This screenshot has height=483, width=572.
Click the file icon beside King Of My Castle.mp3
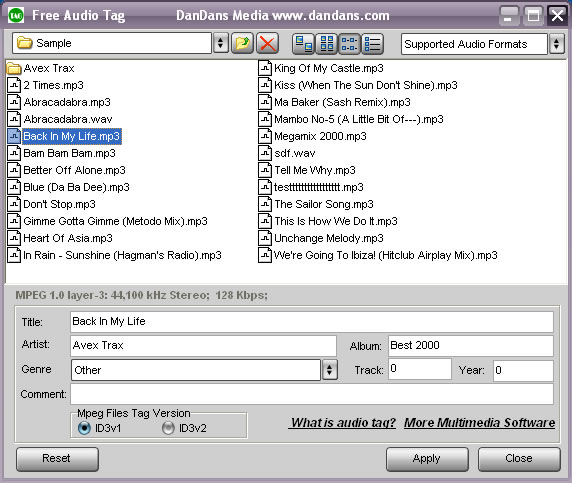pyautogui.click(x=265, y=68)
